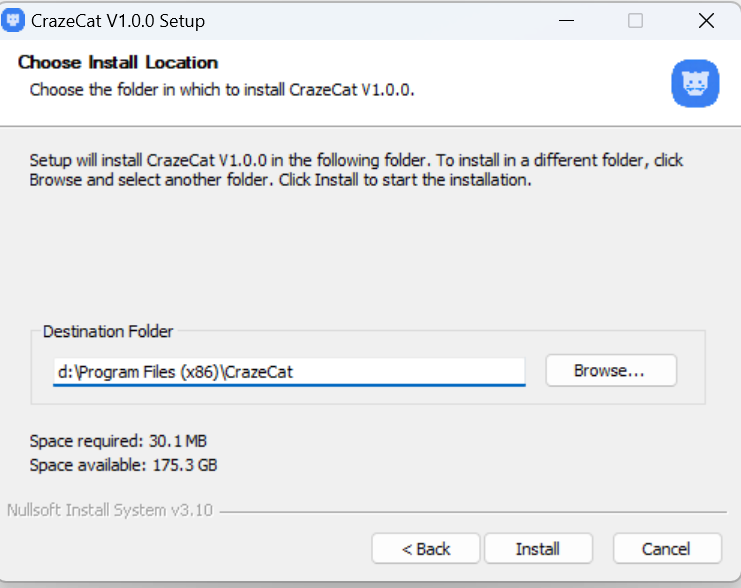Screen dimensions: 741x588
Task: Click the "Space required: 30.1 MB" text
Action: [x=118, y=441]
